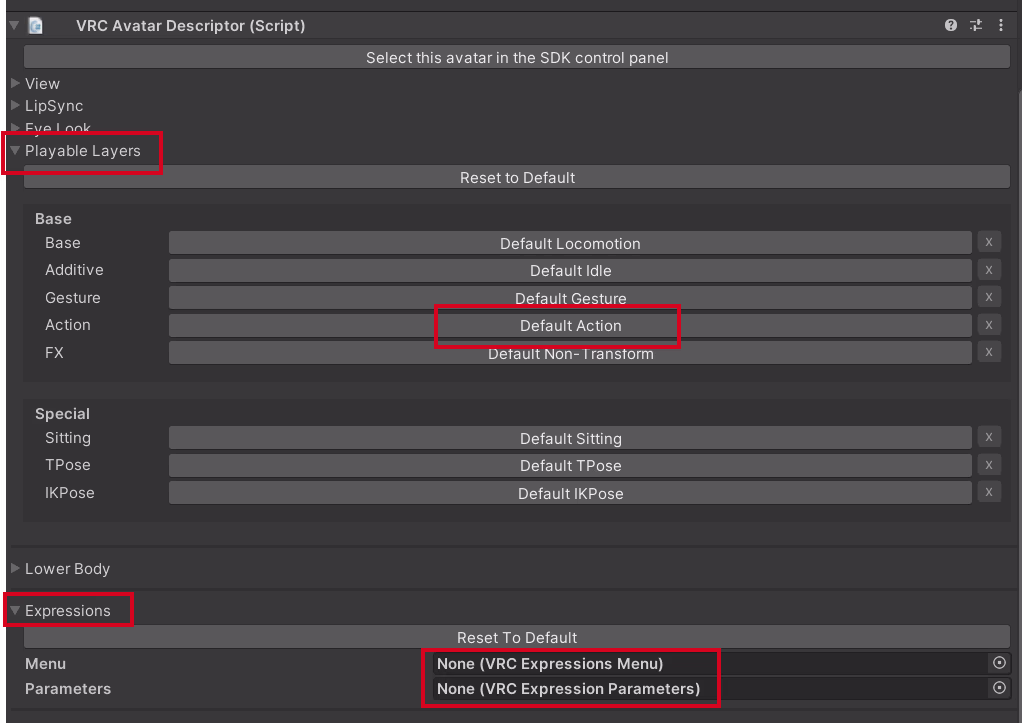This screenshot has height=723, width=1022.
Task: Click the Additive layer label
Action: click(x=74, y=270)
